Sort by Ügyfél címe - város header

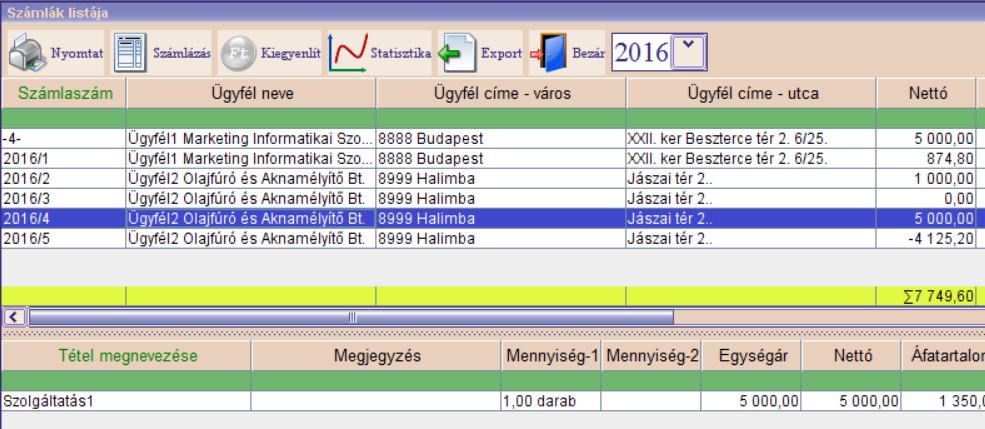click(x=500, y=93)
